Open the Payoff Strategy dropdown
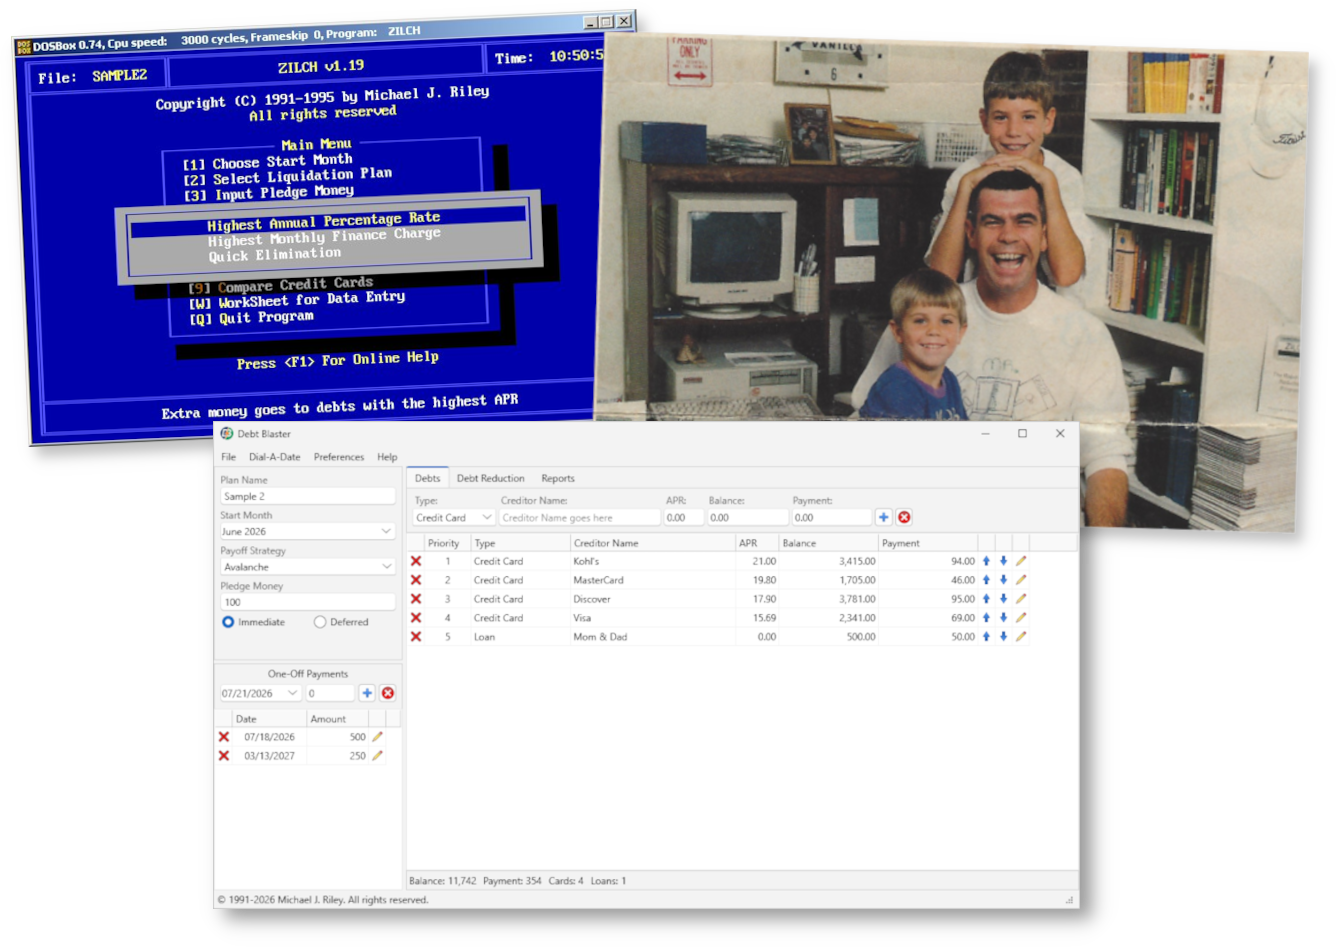The height and width of the screenshot is (947, 1336). coord(386,567)
